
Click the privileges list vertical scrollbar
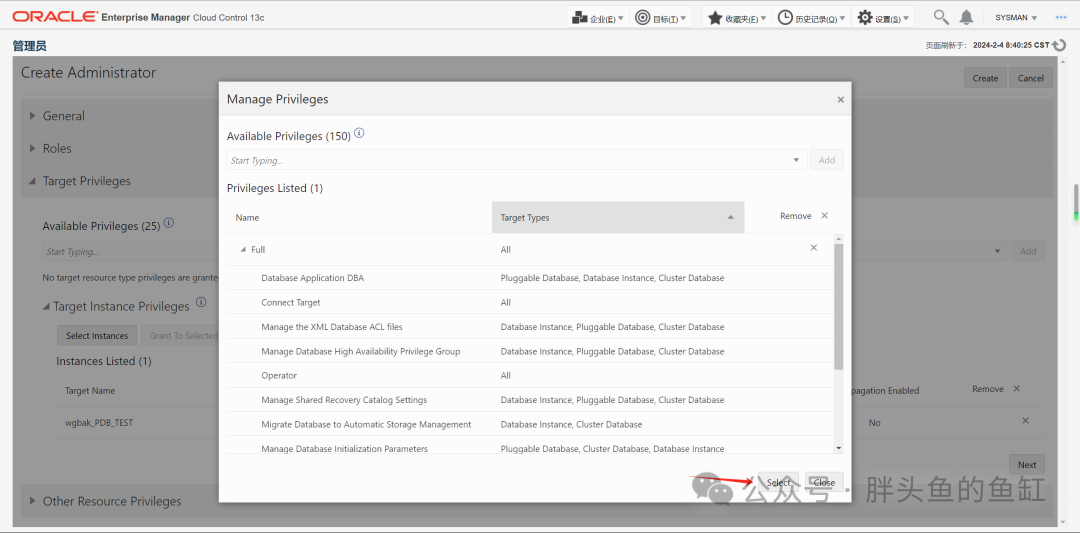coord(838,306)
